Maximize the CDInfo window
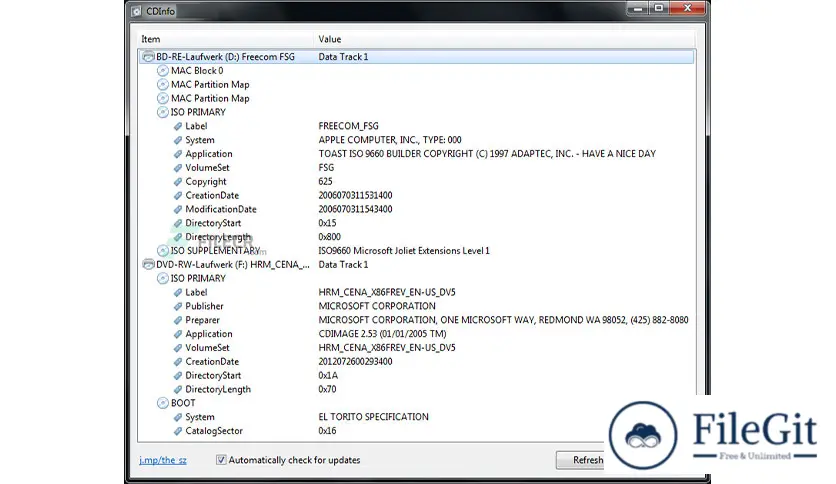 659,8
